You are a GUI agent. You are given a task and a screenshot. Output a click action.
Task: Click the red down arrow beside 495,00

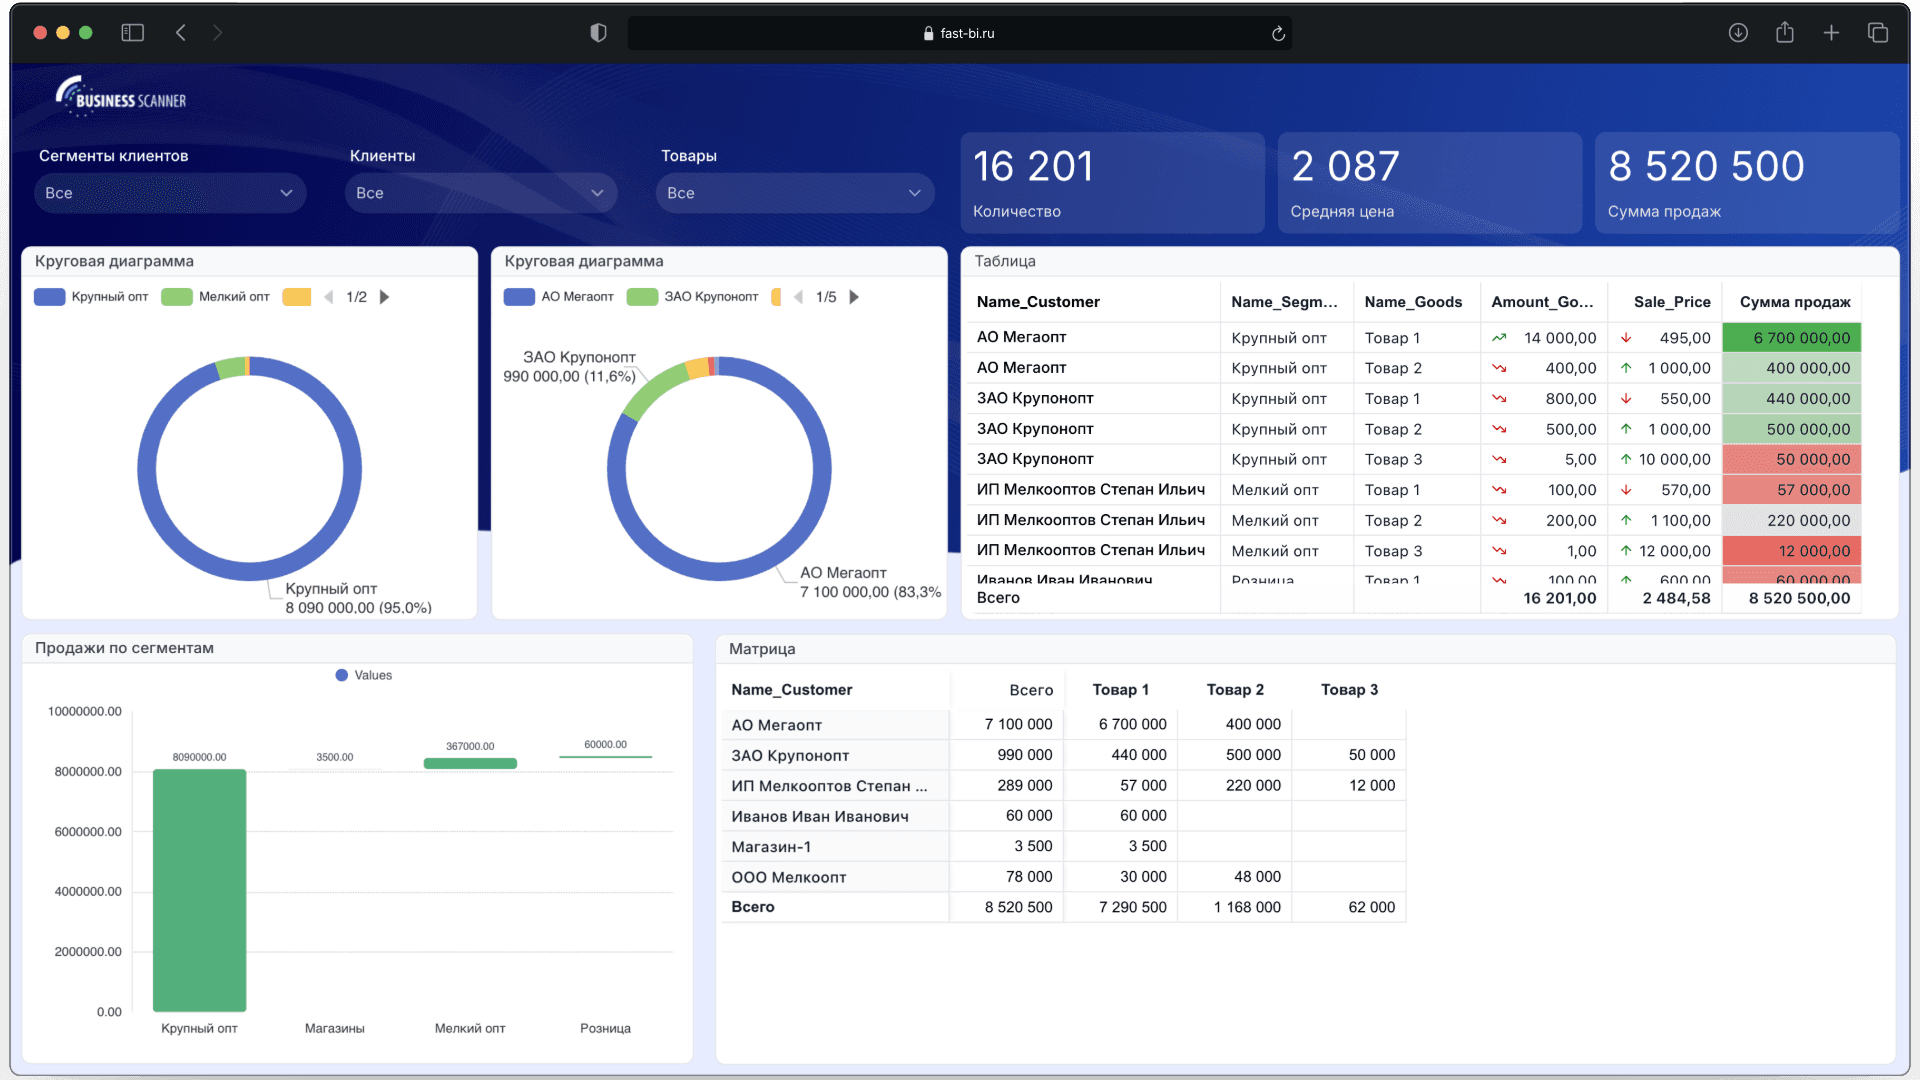point(1626,338)
